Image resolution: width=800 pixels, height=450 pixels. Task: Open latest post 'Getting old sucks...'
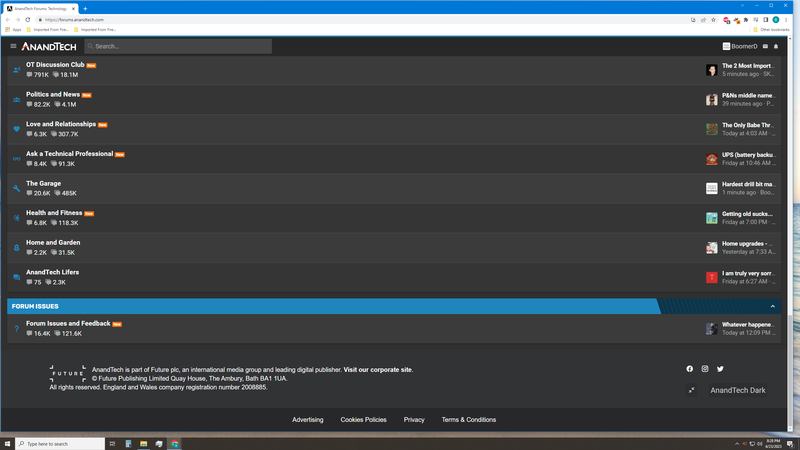click(x=747, y=214)
